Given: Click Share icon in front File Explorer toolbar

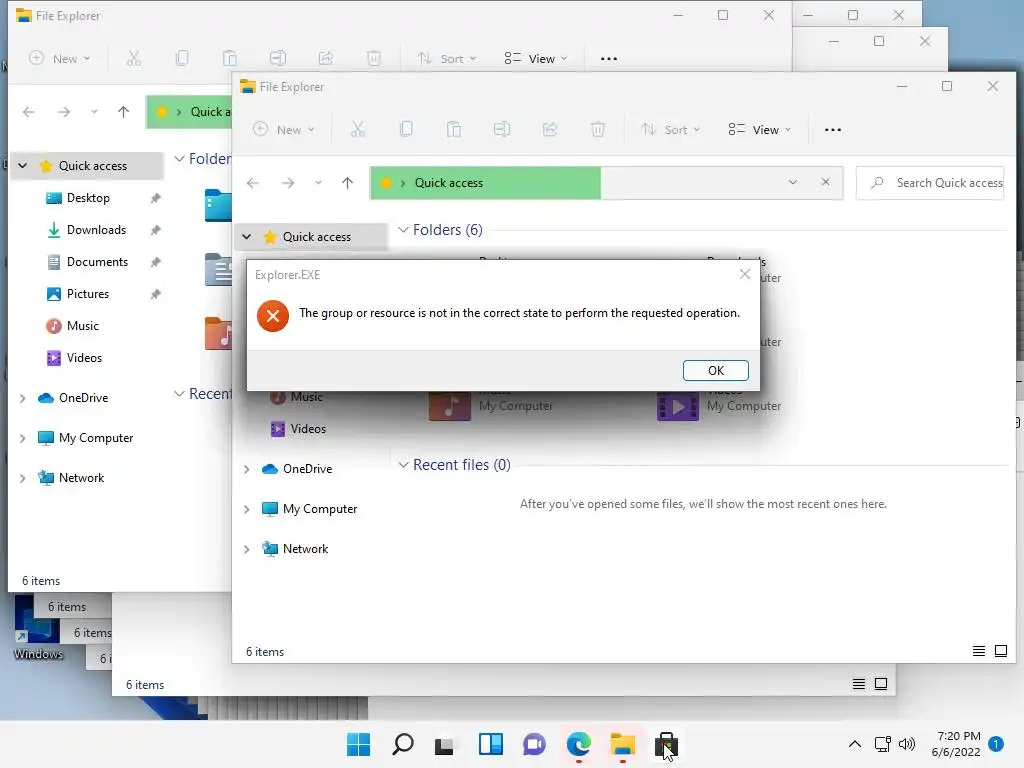Looking at the screenshot, I should (x=550, y=129).
